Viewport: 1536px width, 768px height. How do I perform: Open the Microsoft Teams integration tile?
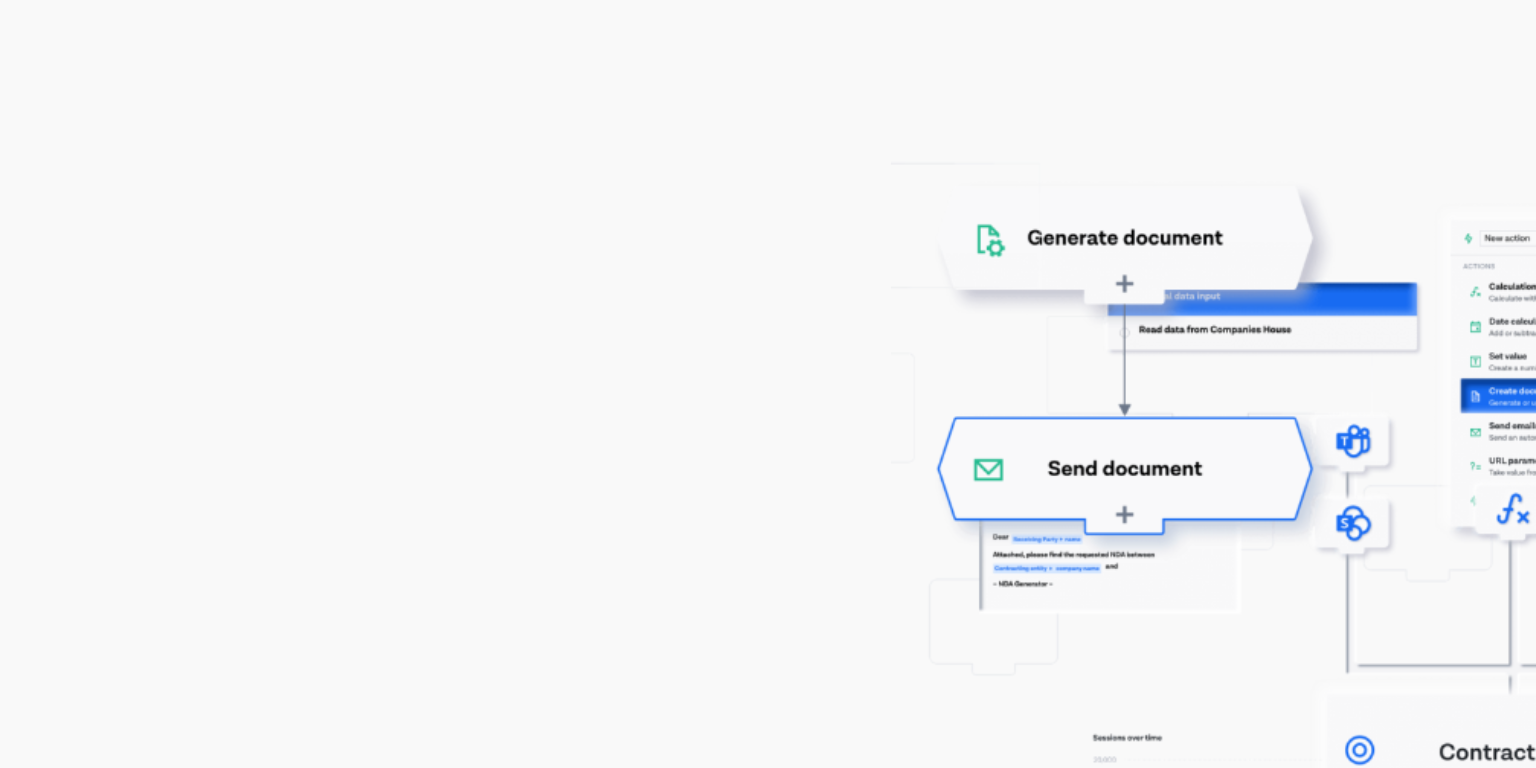tap(1352, 441)
